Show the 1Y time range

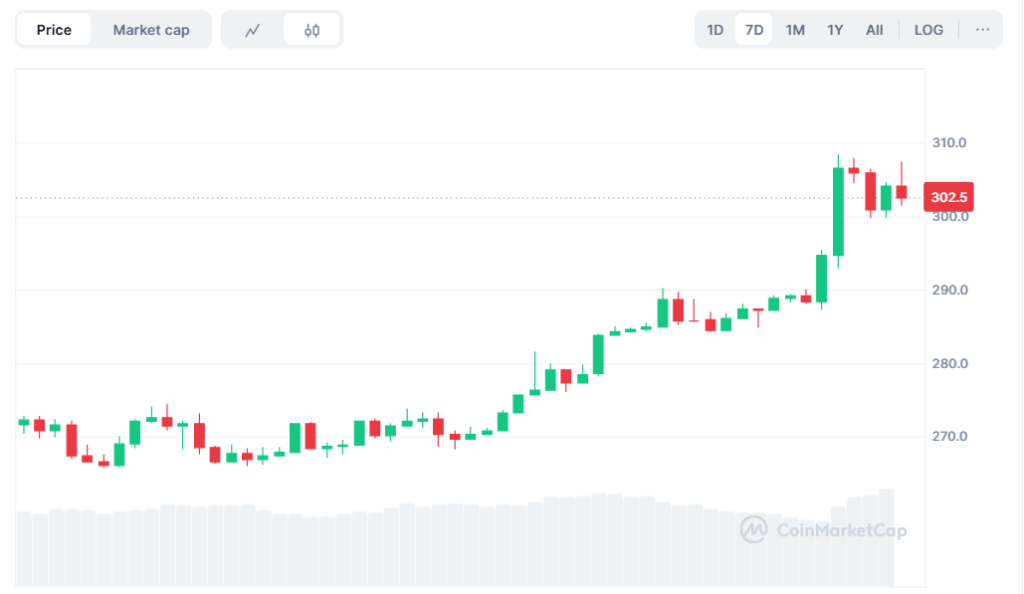click(x=835, y=30)
